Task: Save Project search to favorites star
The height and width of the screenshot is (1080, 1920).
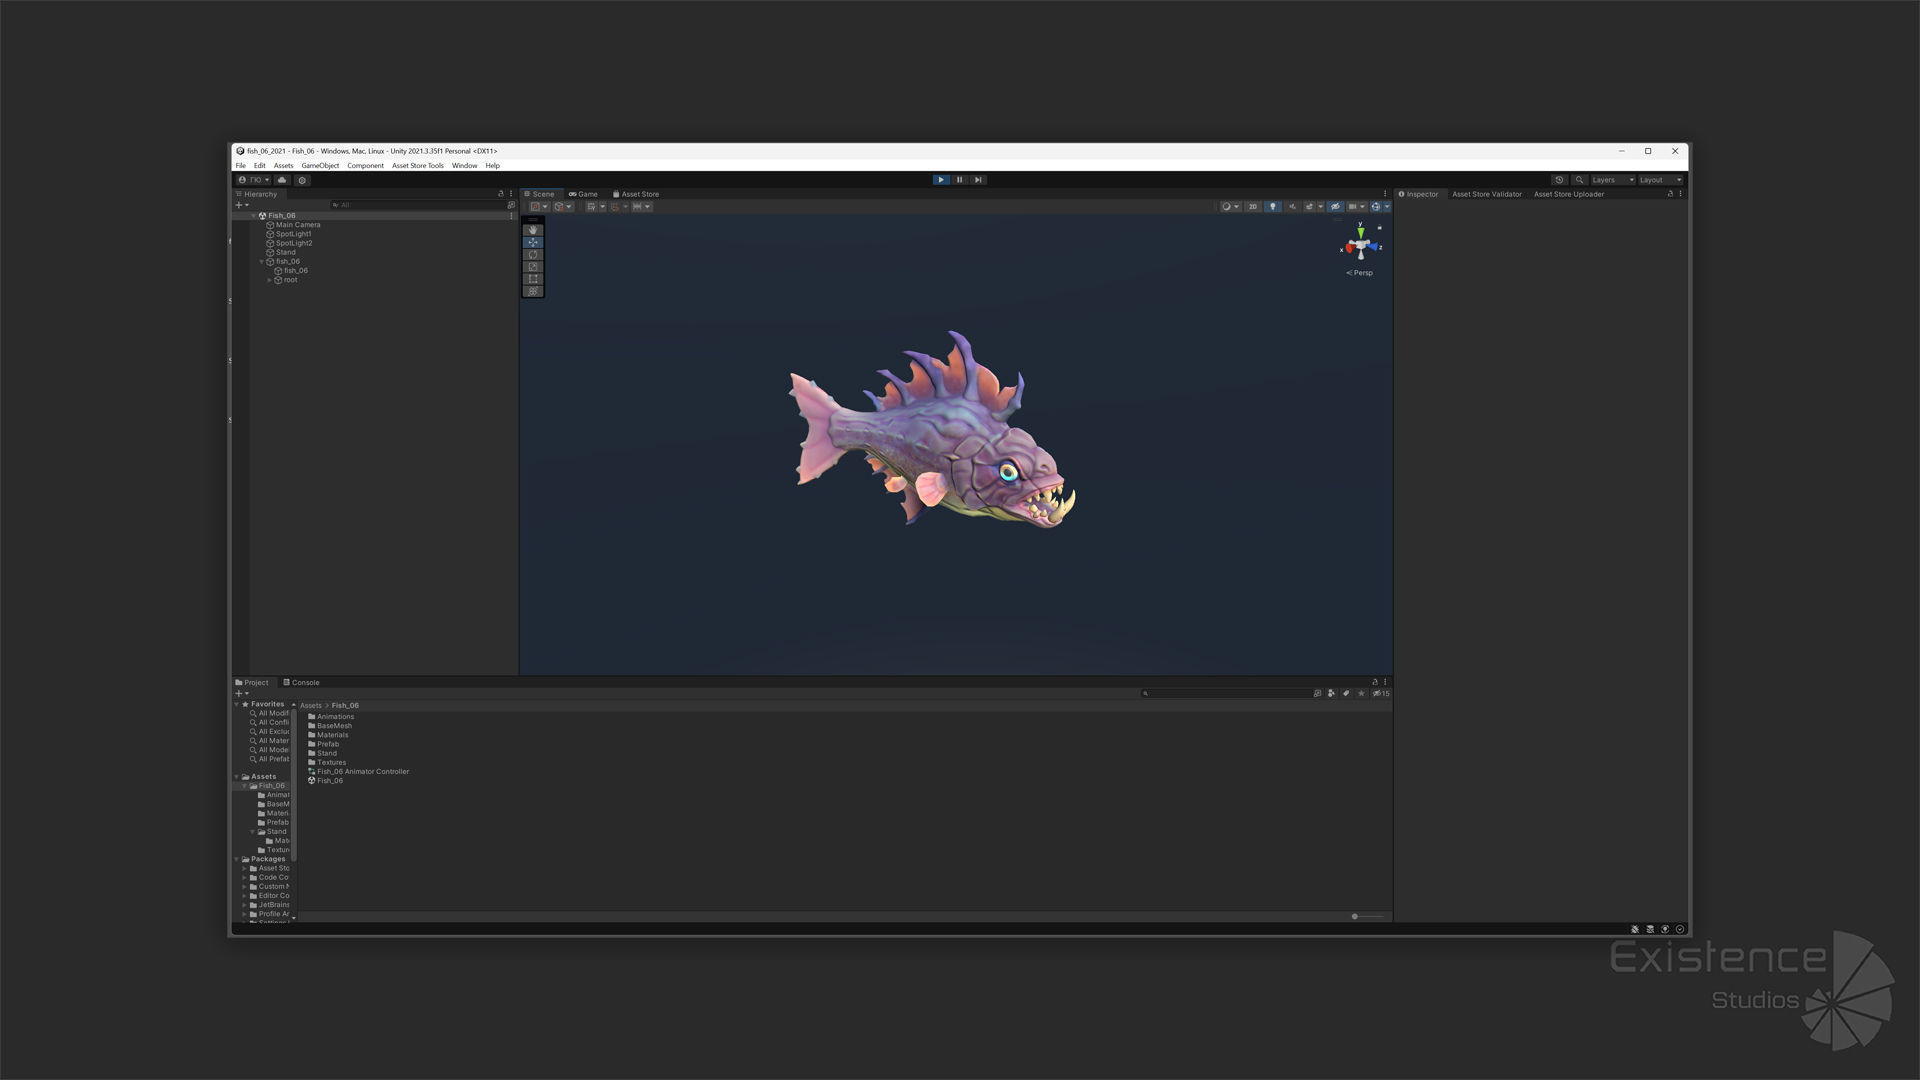Action: (1361, 693)
